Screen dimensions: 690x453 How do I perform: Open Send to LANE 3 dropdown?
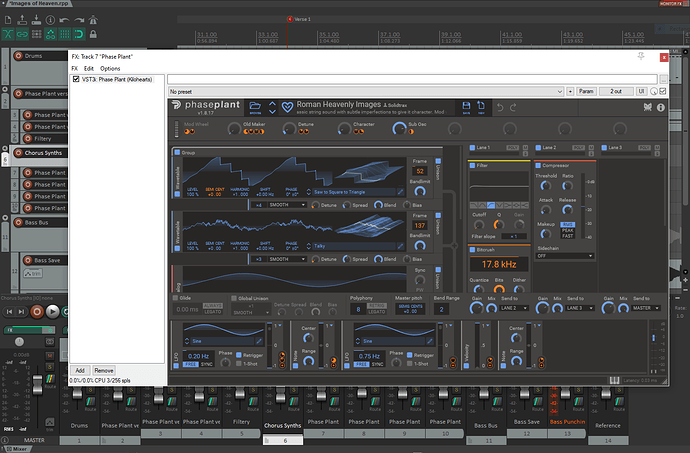click(579, 308)
